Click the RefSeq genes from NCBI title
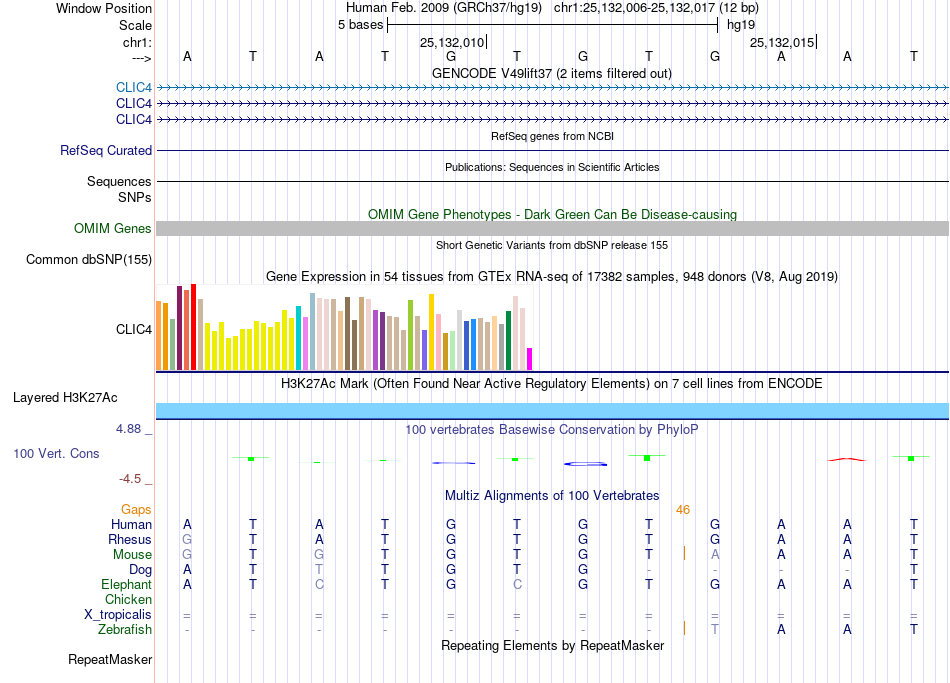The height and width of the screenshot is (683, 950). pos(552,136)
